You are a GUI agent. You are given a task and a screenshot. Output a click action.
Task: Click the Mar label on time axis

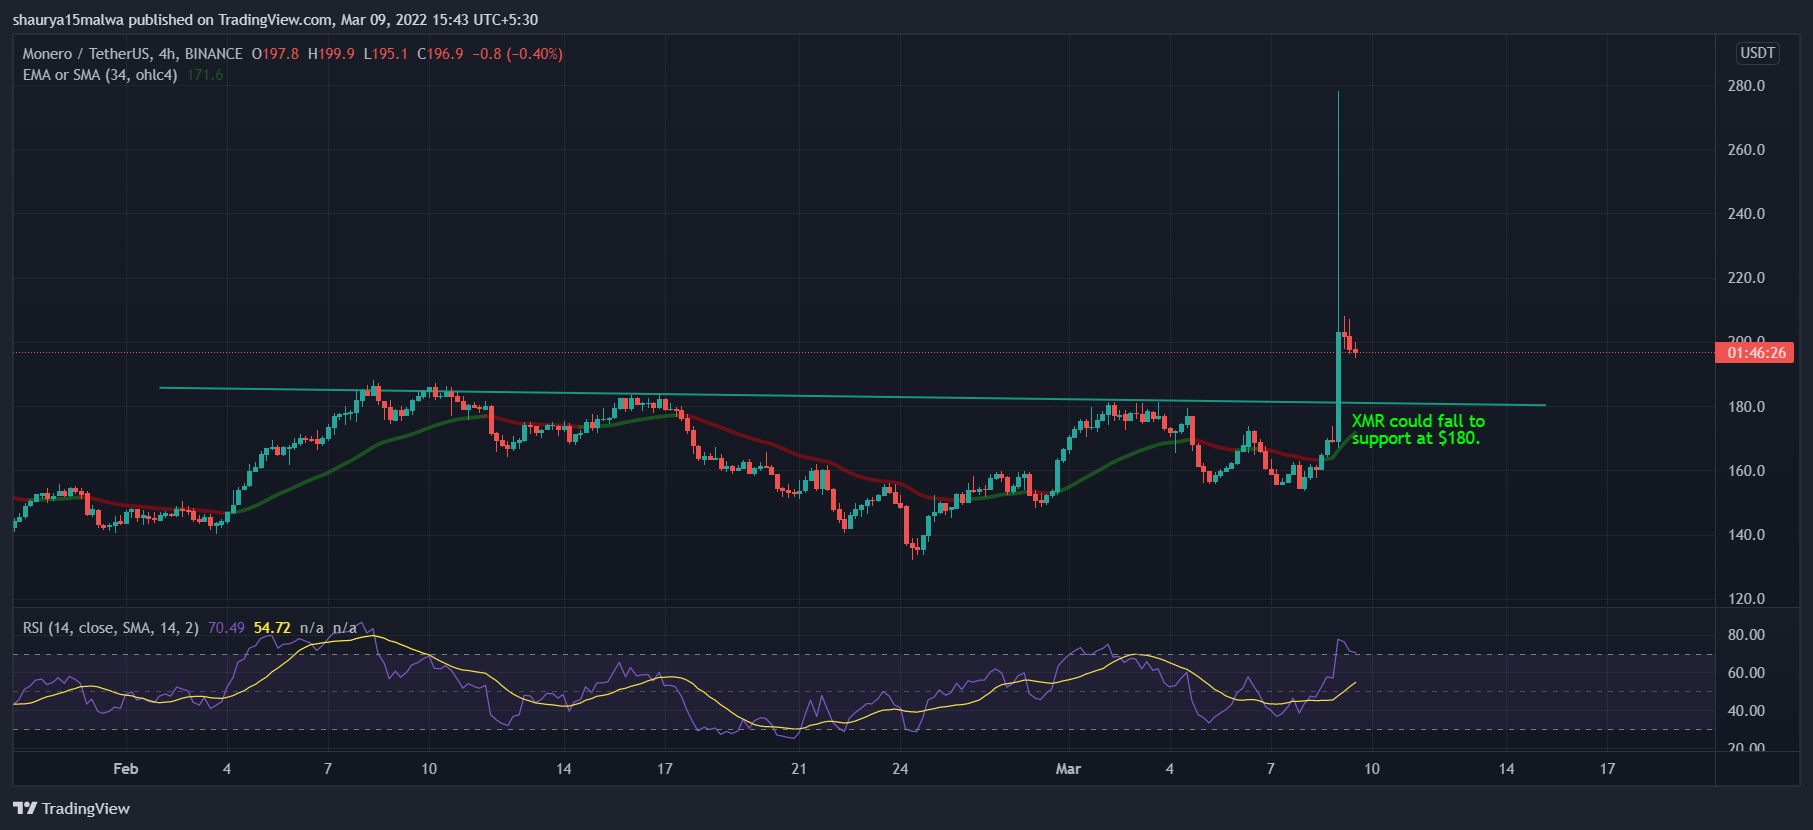click(x=1068, y=769)
